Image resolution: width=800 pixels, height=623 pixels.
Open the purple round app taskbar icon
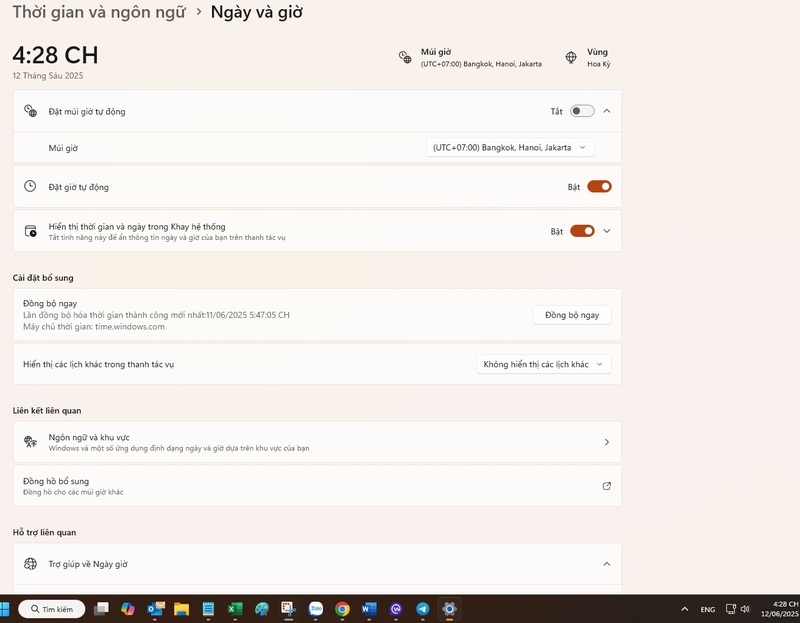[396, 609]
